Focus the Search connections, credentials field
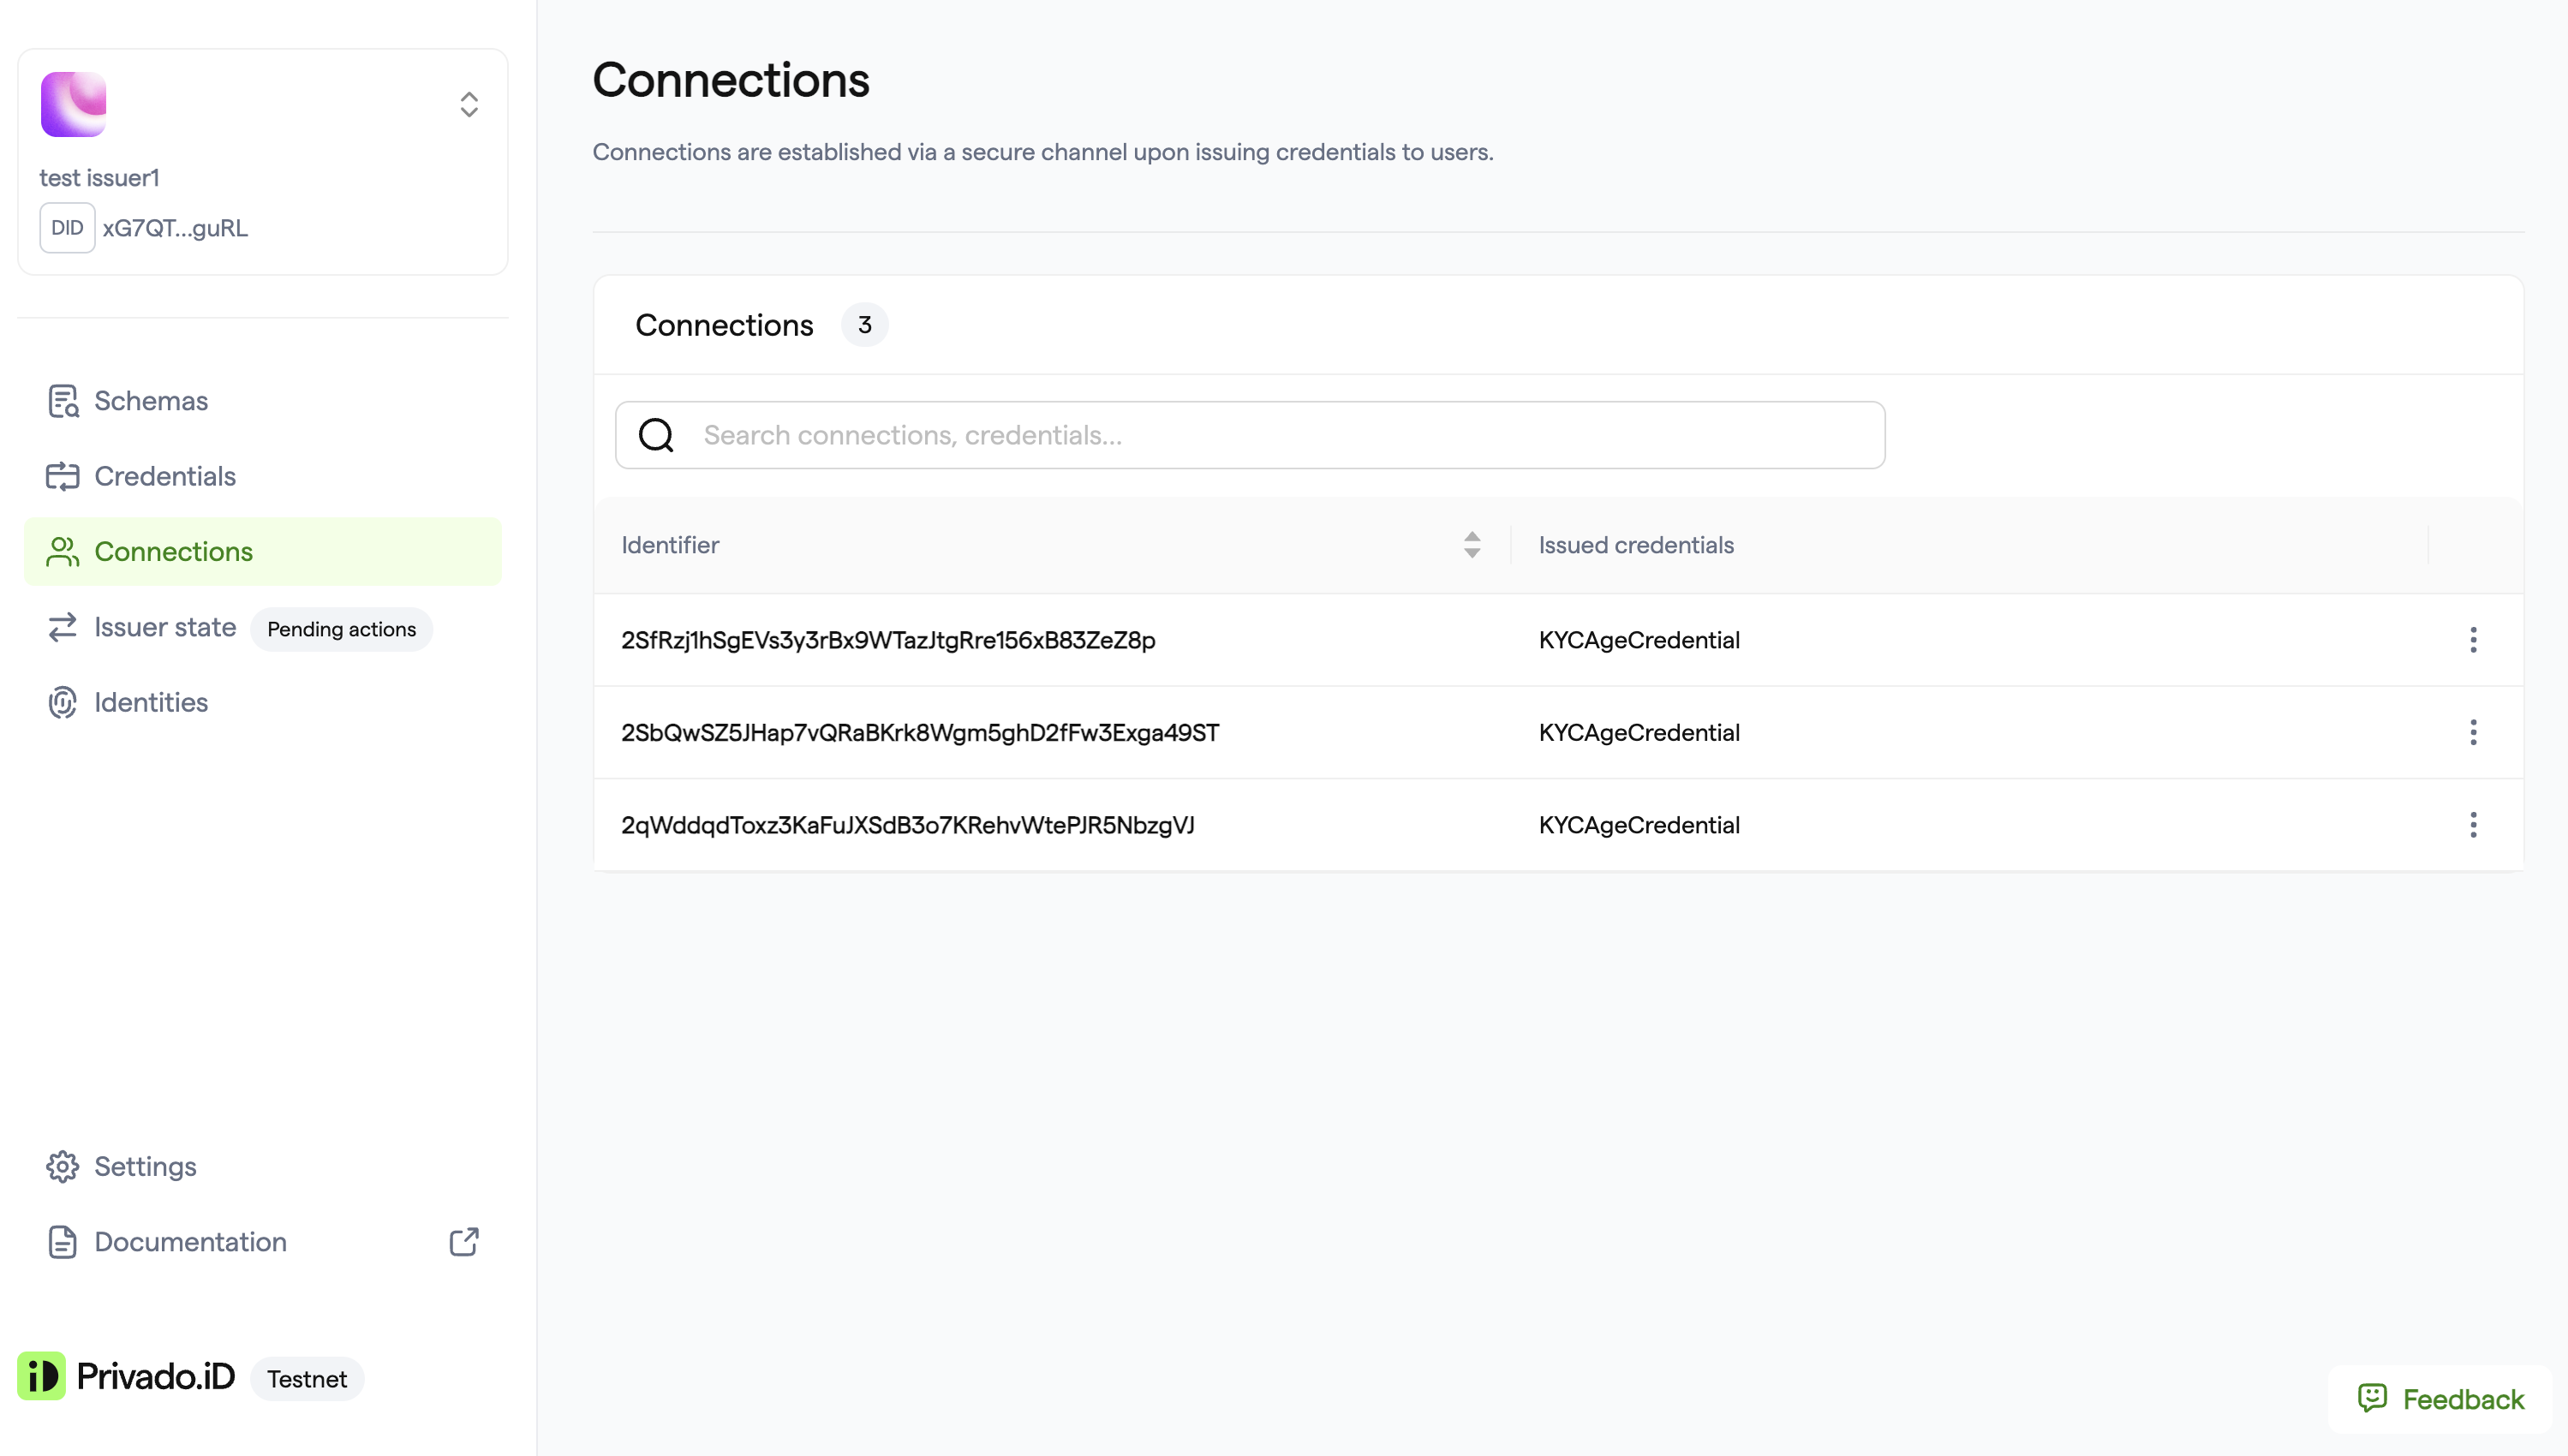Image resolution: width=2568 pixels, height=1456 pixels. pyautogui.click(x=1250, y=435)
